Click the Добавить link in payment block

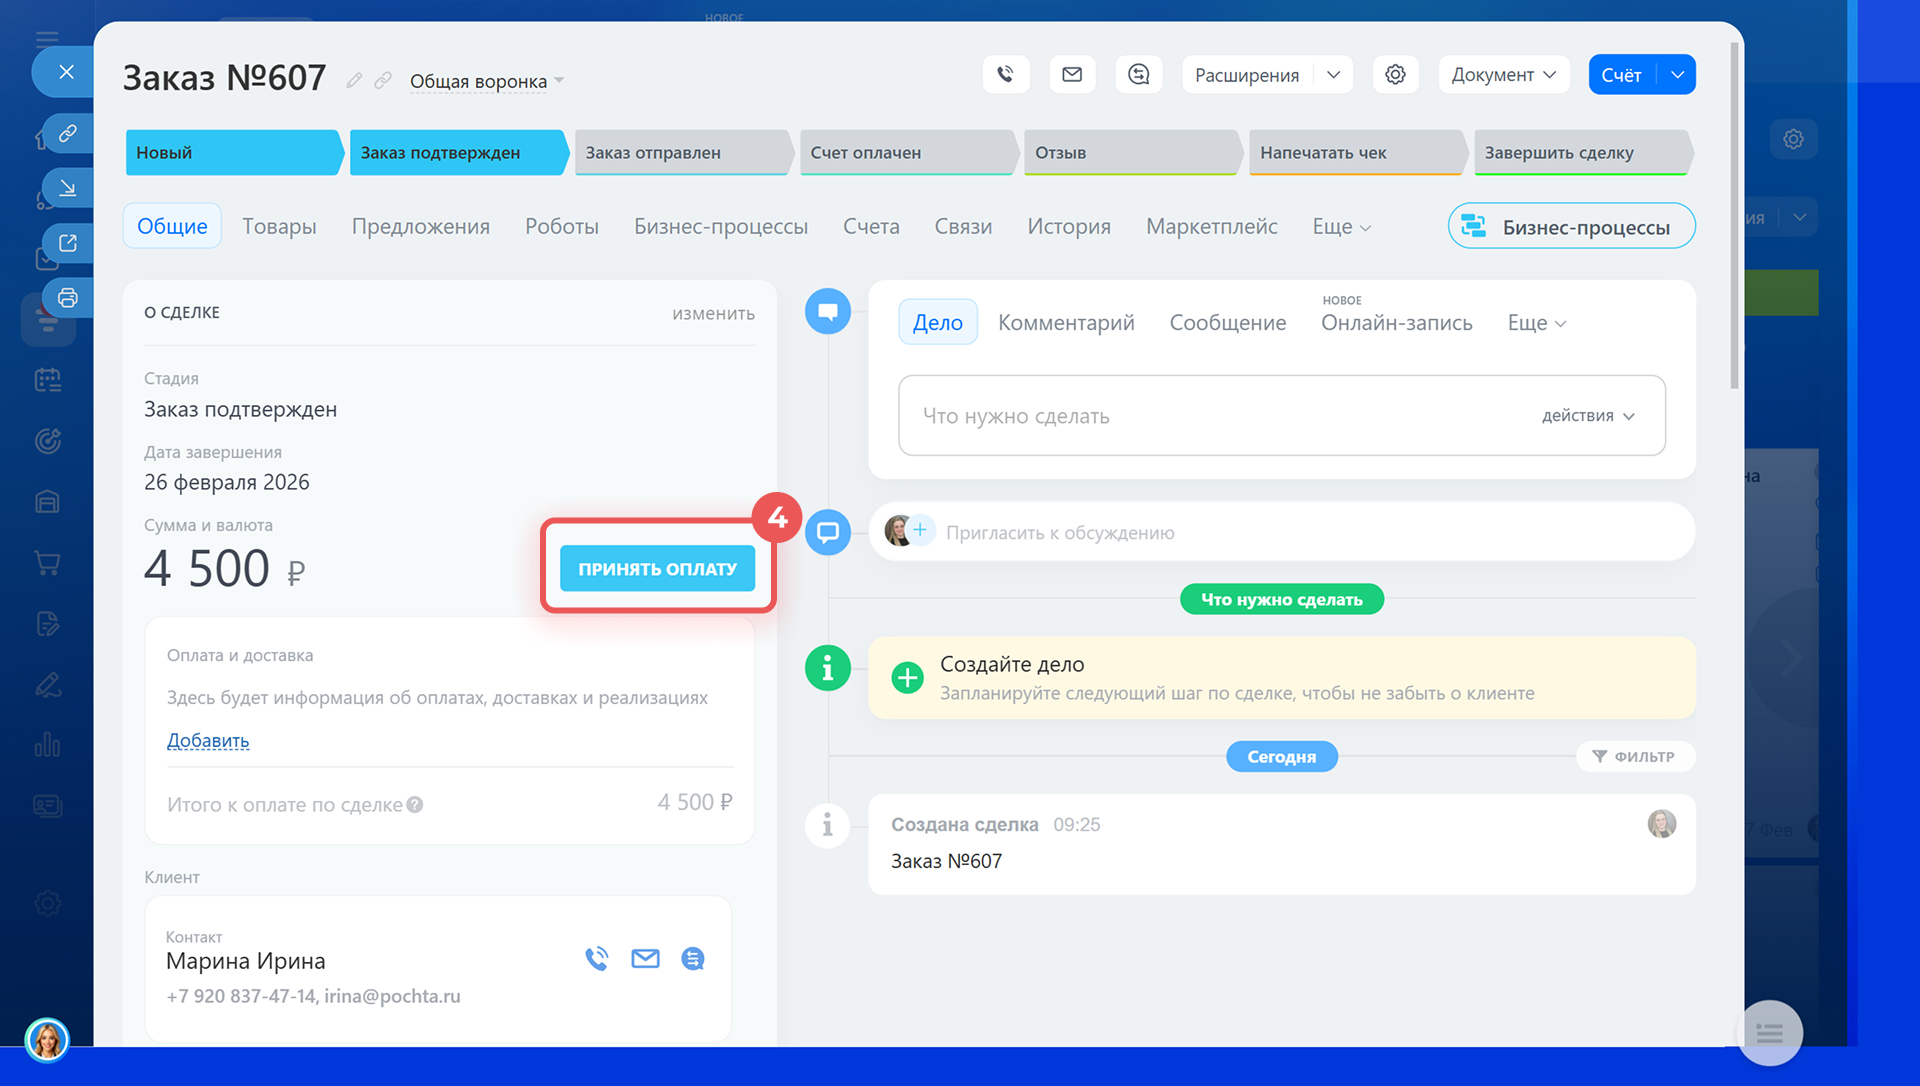[x=208, y=741]
